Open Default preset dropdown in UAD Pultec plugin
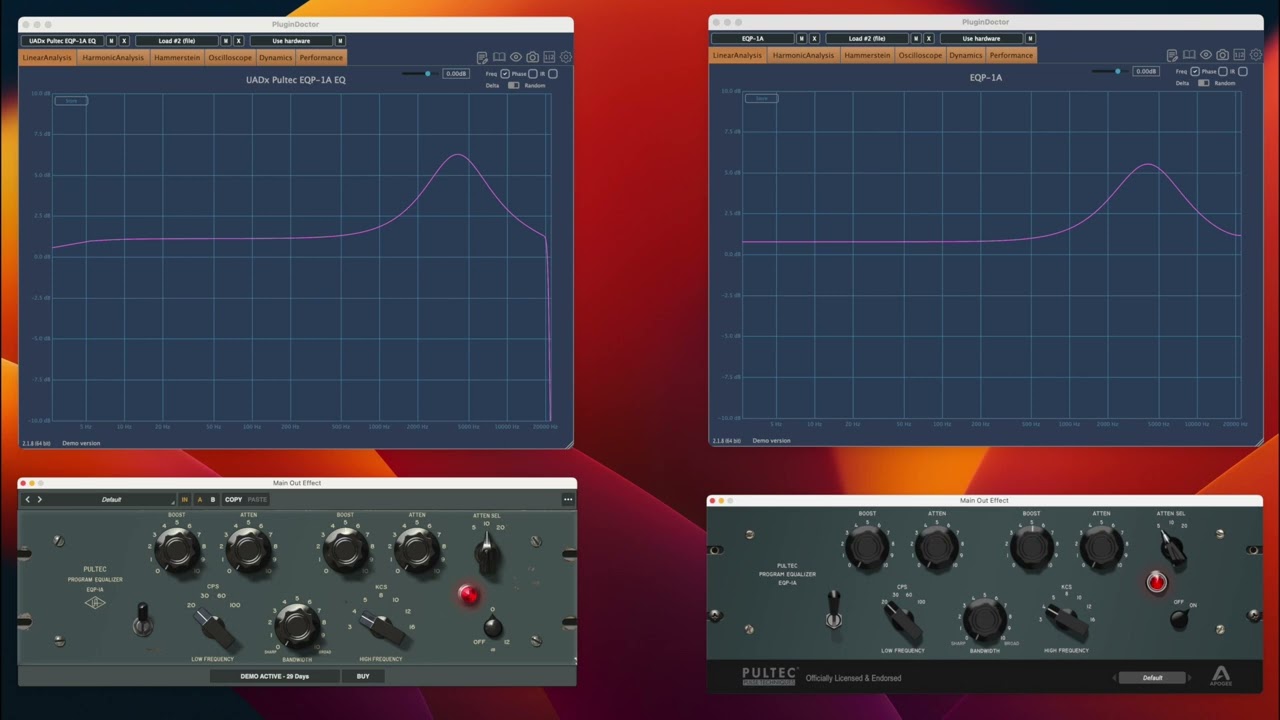The image size is (1280, 720). (x=111, y=499)
